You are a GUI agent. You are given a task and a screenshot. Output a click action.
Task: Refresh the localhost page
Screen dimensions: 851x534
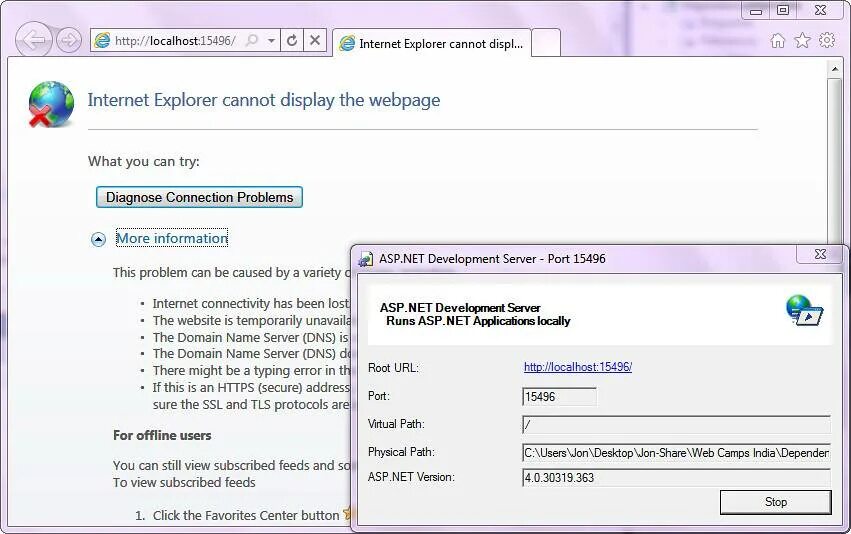tap(292, 40)
